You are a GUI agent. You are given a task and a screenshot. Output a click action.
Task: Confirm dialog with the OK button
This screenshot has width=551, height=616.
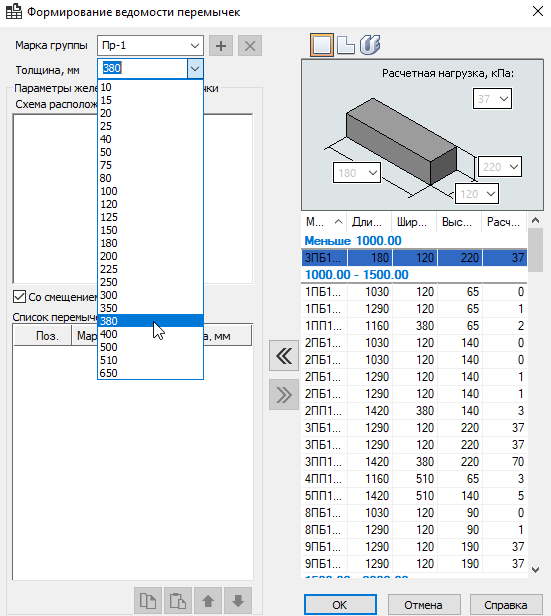click(340, 605)
